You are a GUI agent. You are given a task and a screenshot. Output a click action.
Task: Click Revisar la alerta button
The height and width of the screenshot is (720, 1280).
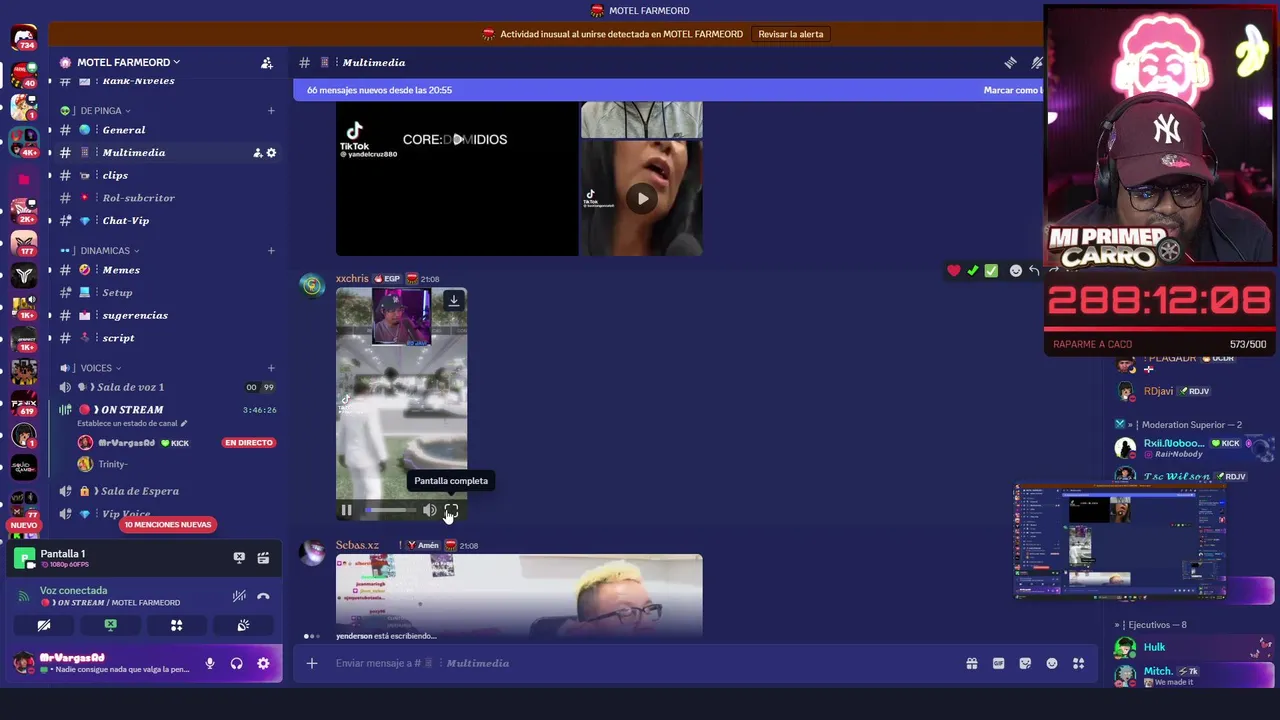tap(791, 34)
